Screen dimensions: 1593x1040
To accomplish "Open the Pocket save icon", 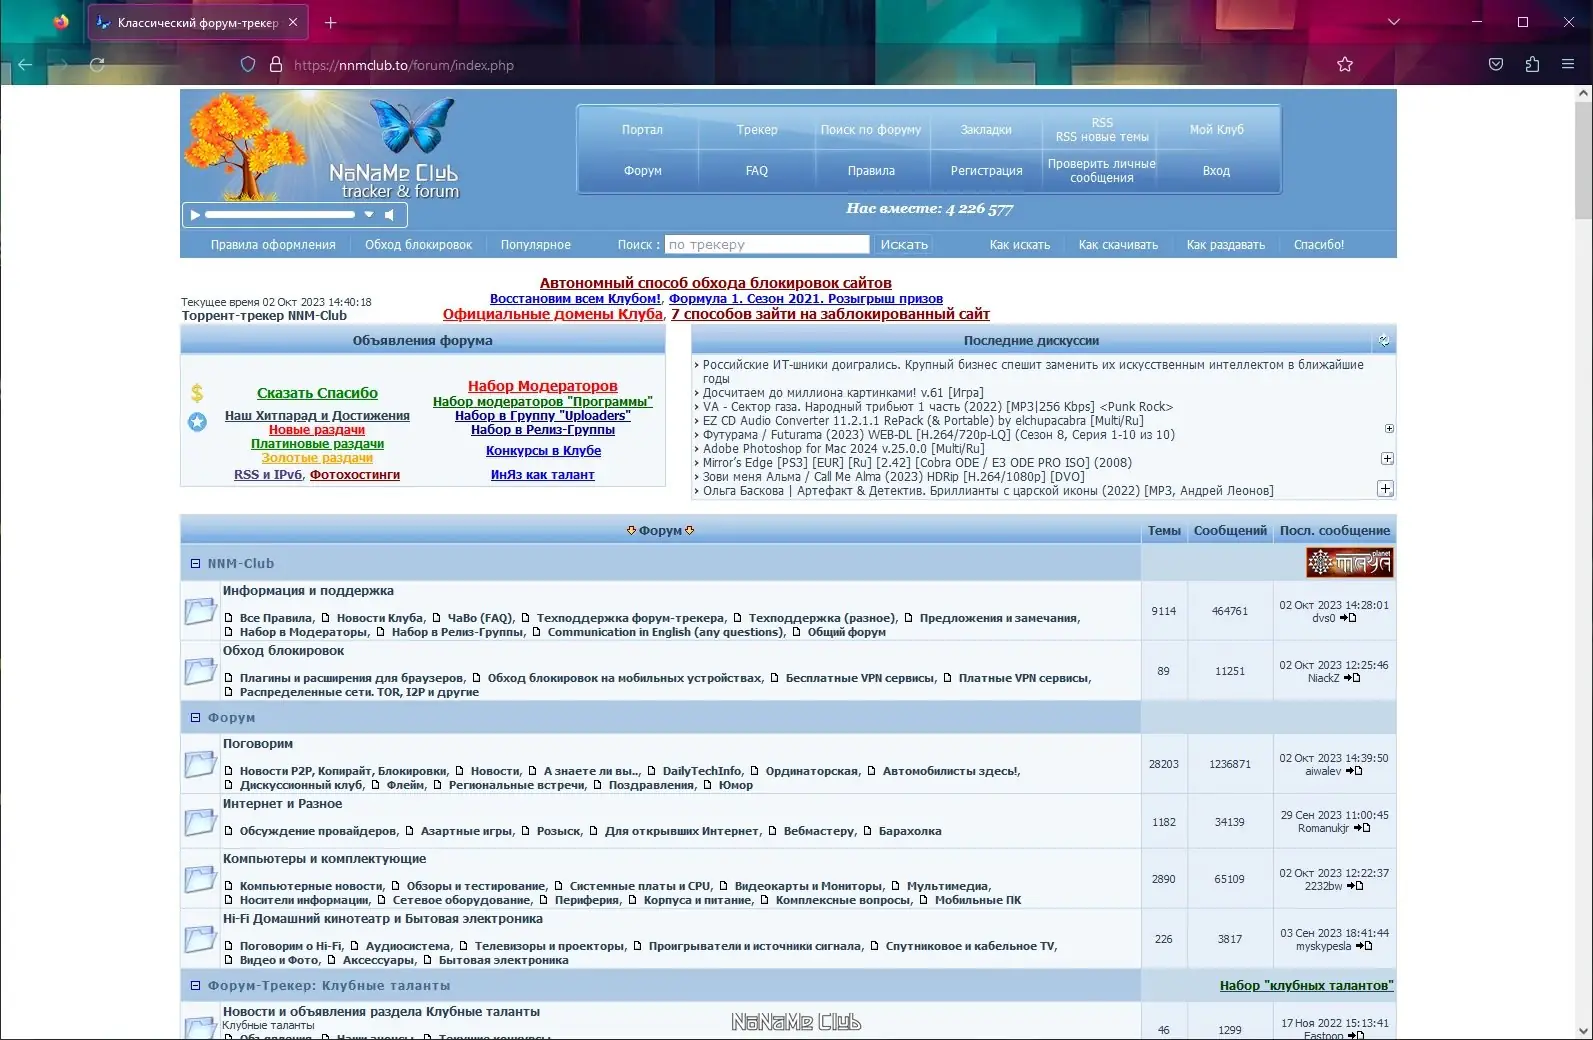I will 1496,65.
